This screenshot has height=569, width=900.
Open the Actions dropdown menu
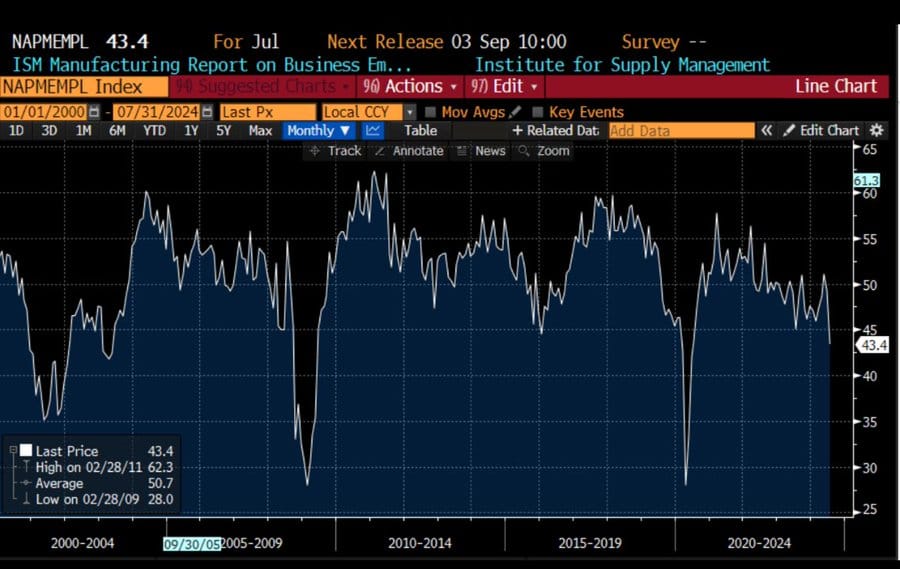click(410, 87)
